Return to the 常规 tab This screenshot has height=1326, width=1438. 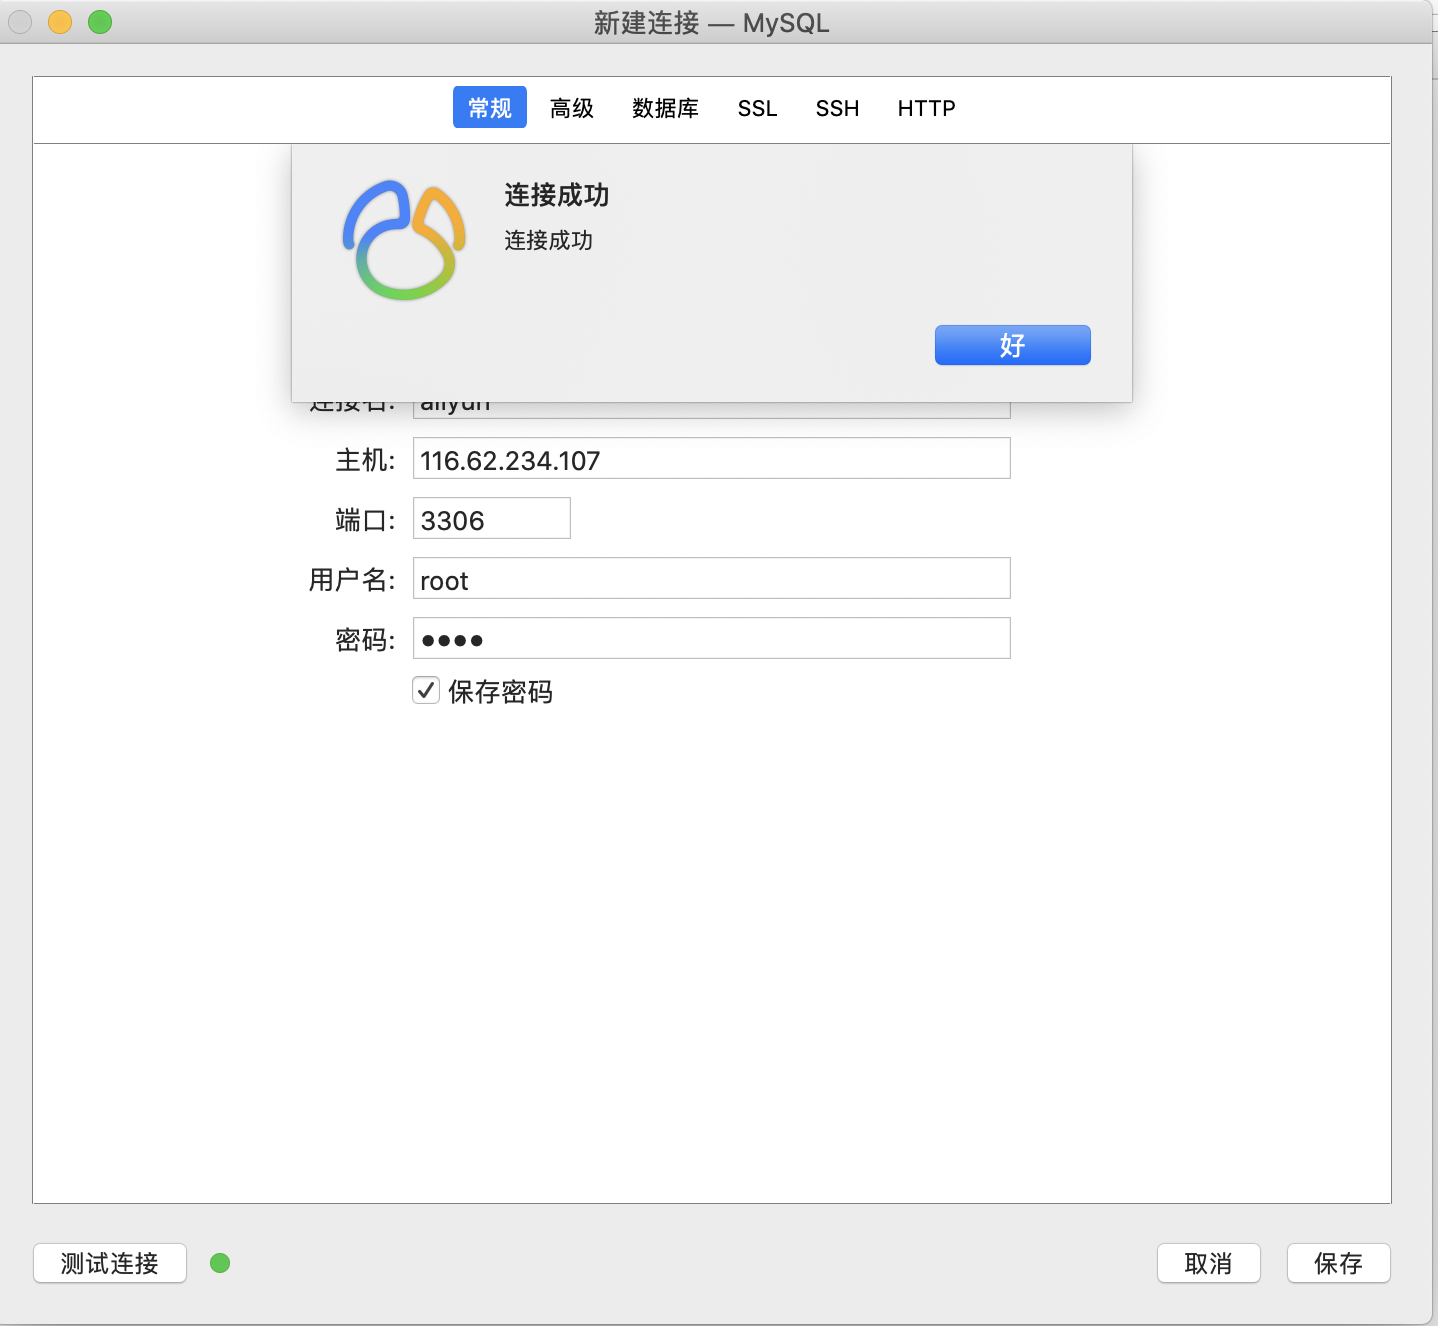(489, 107)
